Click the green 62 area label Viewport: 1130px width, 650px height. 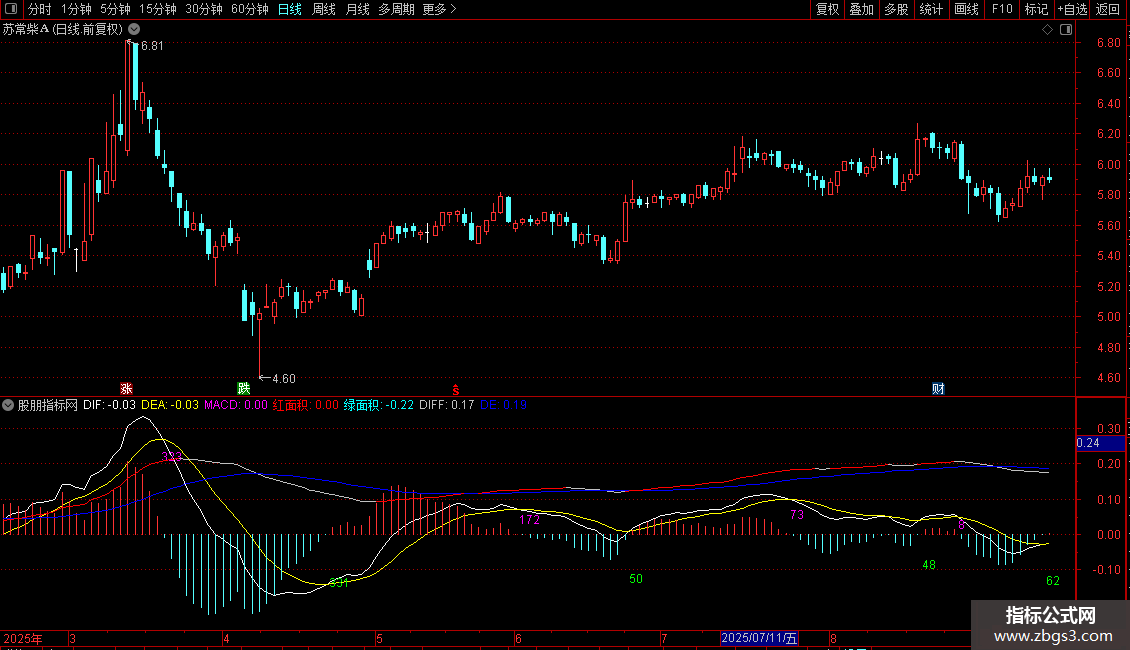point(1053,581)
